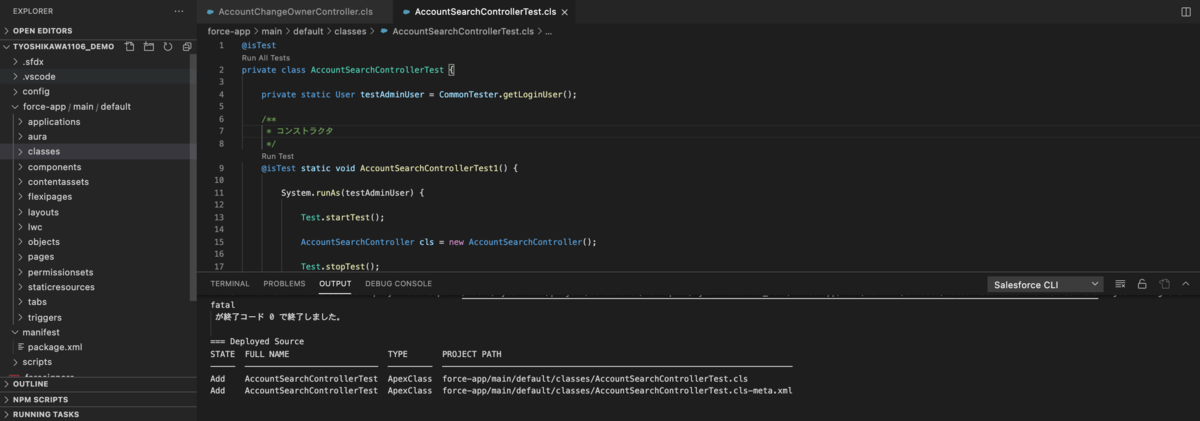Open package.xml in the file tree
This screenshot has height=421, width=1200.
(x=55, y=347)
